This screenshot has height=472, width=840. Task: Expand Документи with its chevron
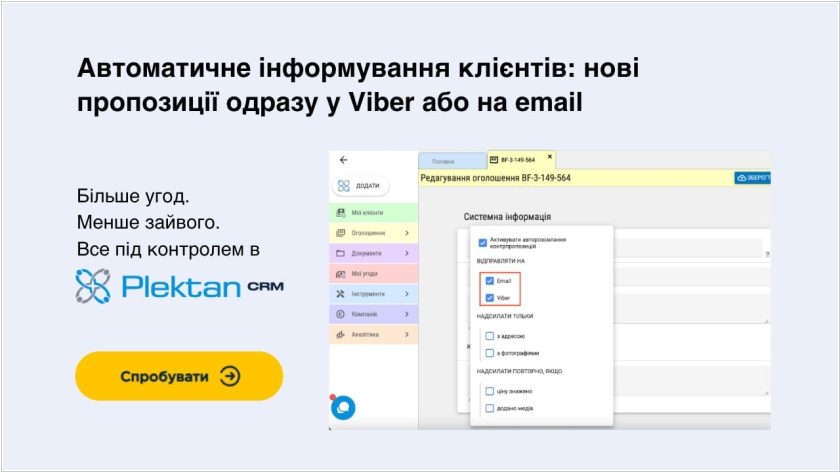coord(407,253)
